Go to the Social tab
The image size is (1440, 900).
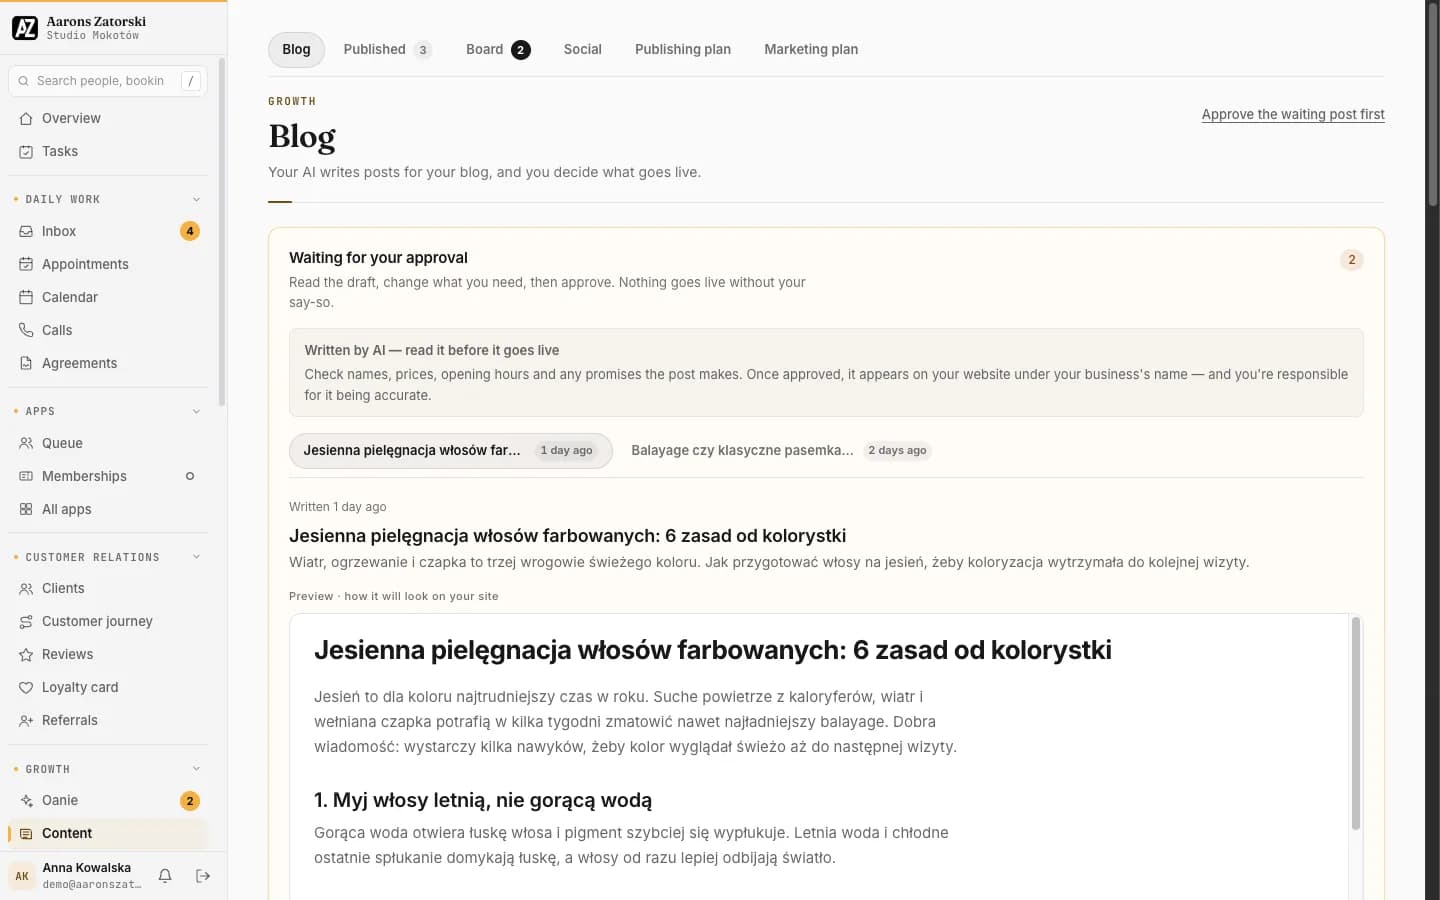[583, 50]
